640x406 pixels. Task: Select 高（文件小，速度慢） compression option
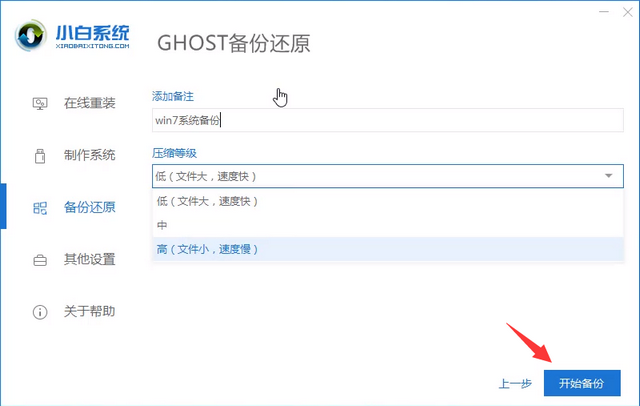tap(206, 249)
